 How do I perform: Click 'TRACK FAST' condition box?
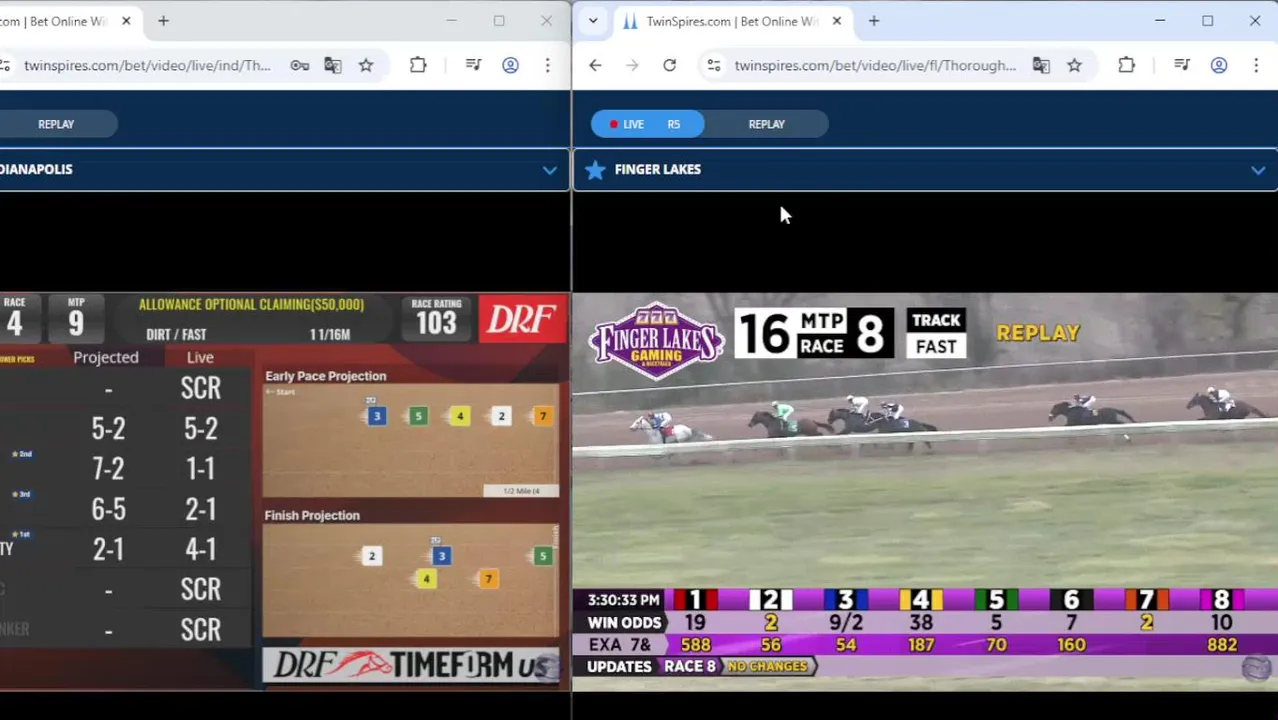(936, 334)
